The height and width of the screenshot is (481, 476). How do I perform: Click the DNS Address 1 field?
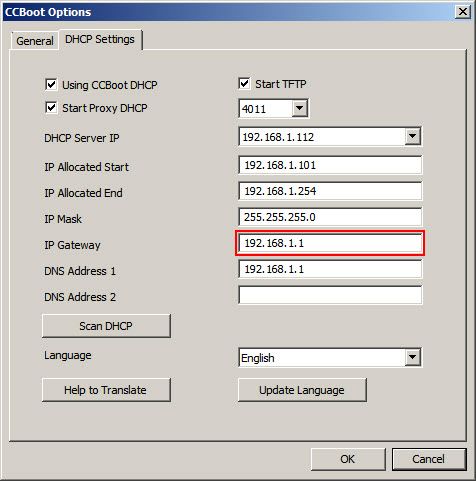pos(330,269)
